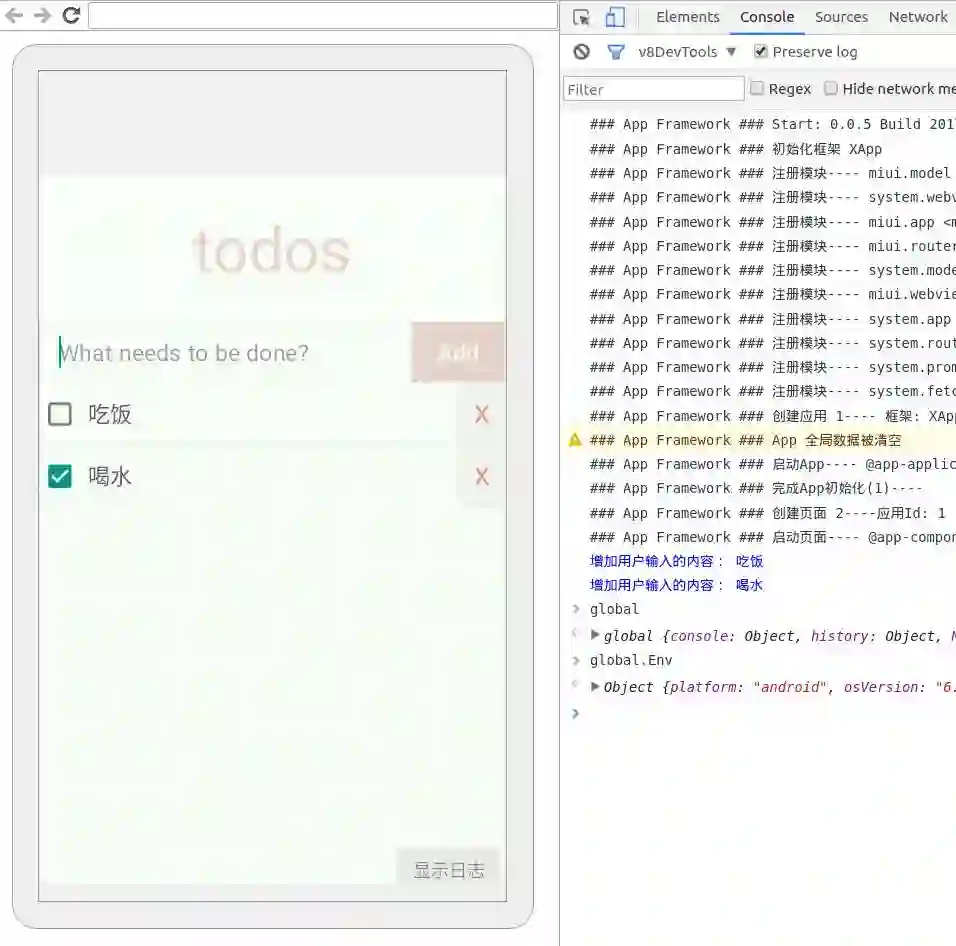Click the What needs to be done input

[x=226, y=353]
